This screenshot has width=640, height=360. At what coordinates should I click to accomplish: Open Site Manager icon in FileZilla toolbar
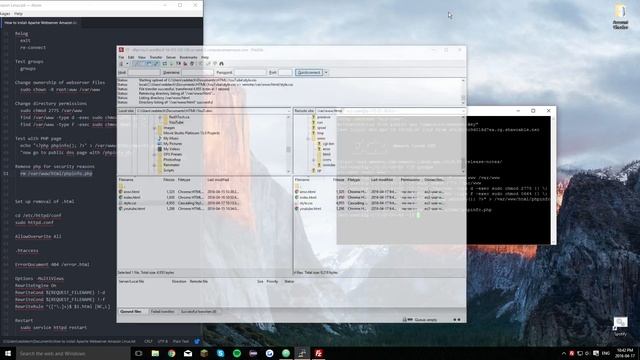tap(121, 64)
